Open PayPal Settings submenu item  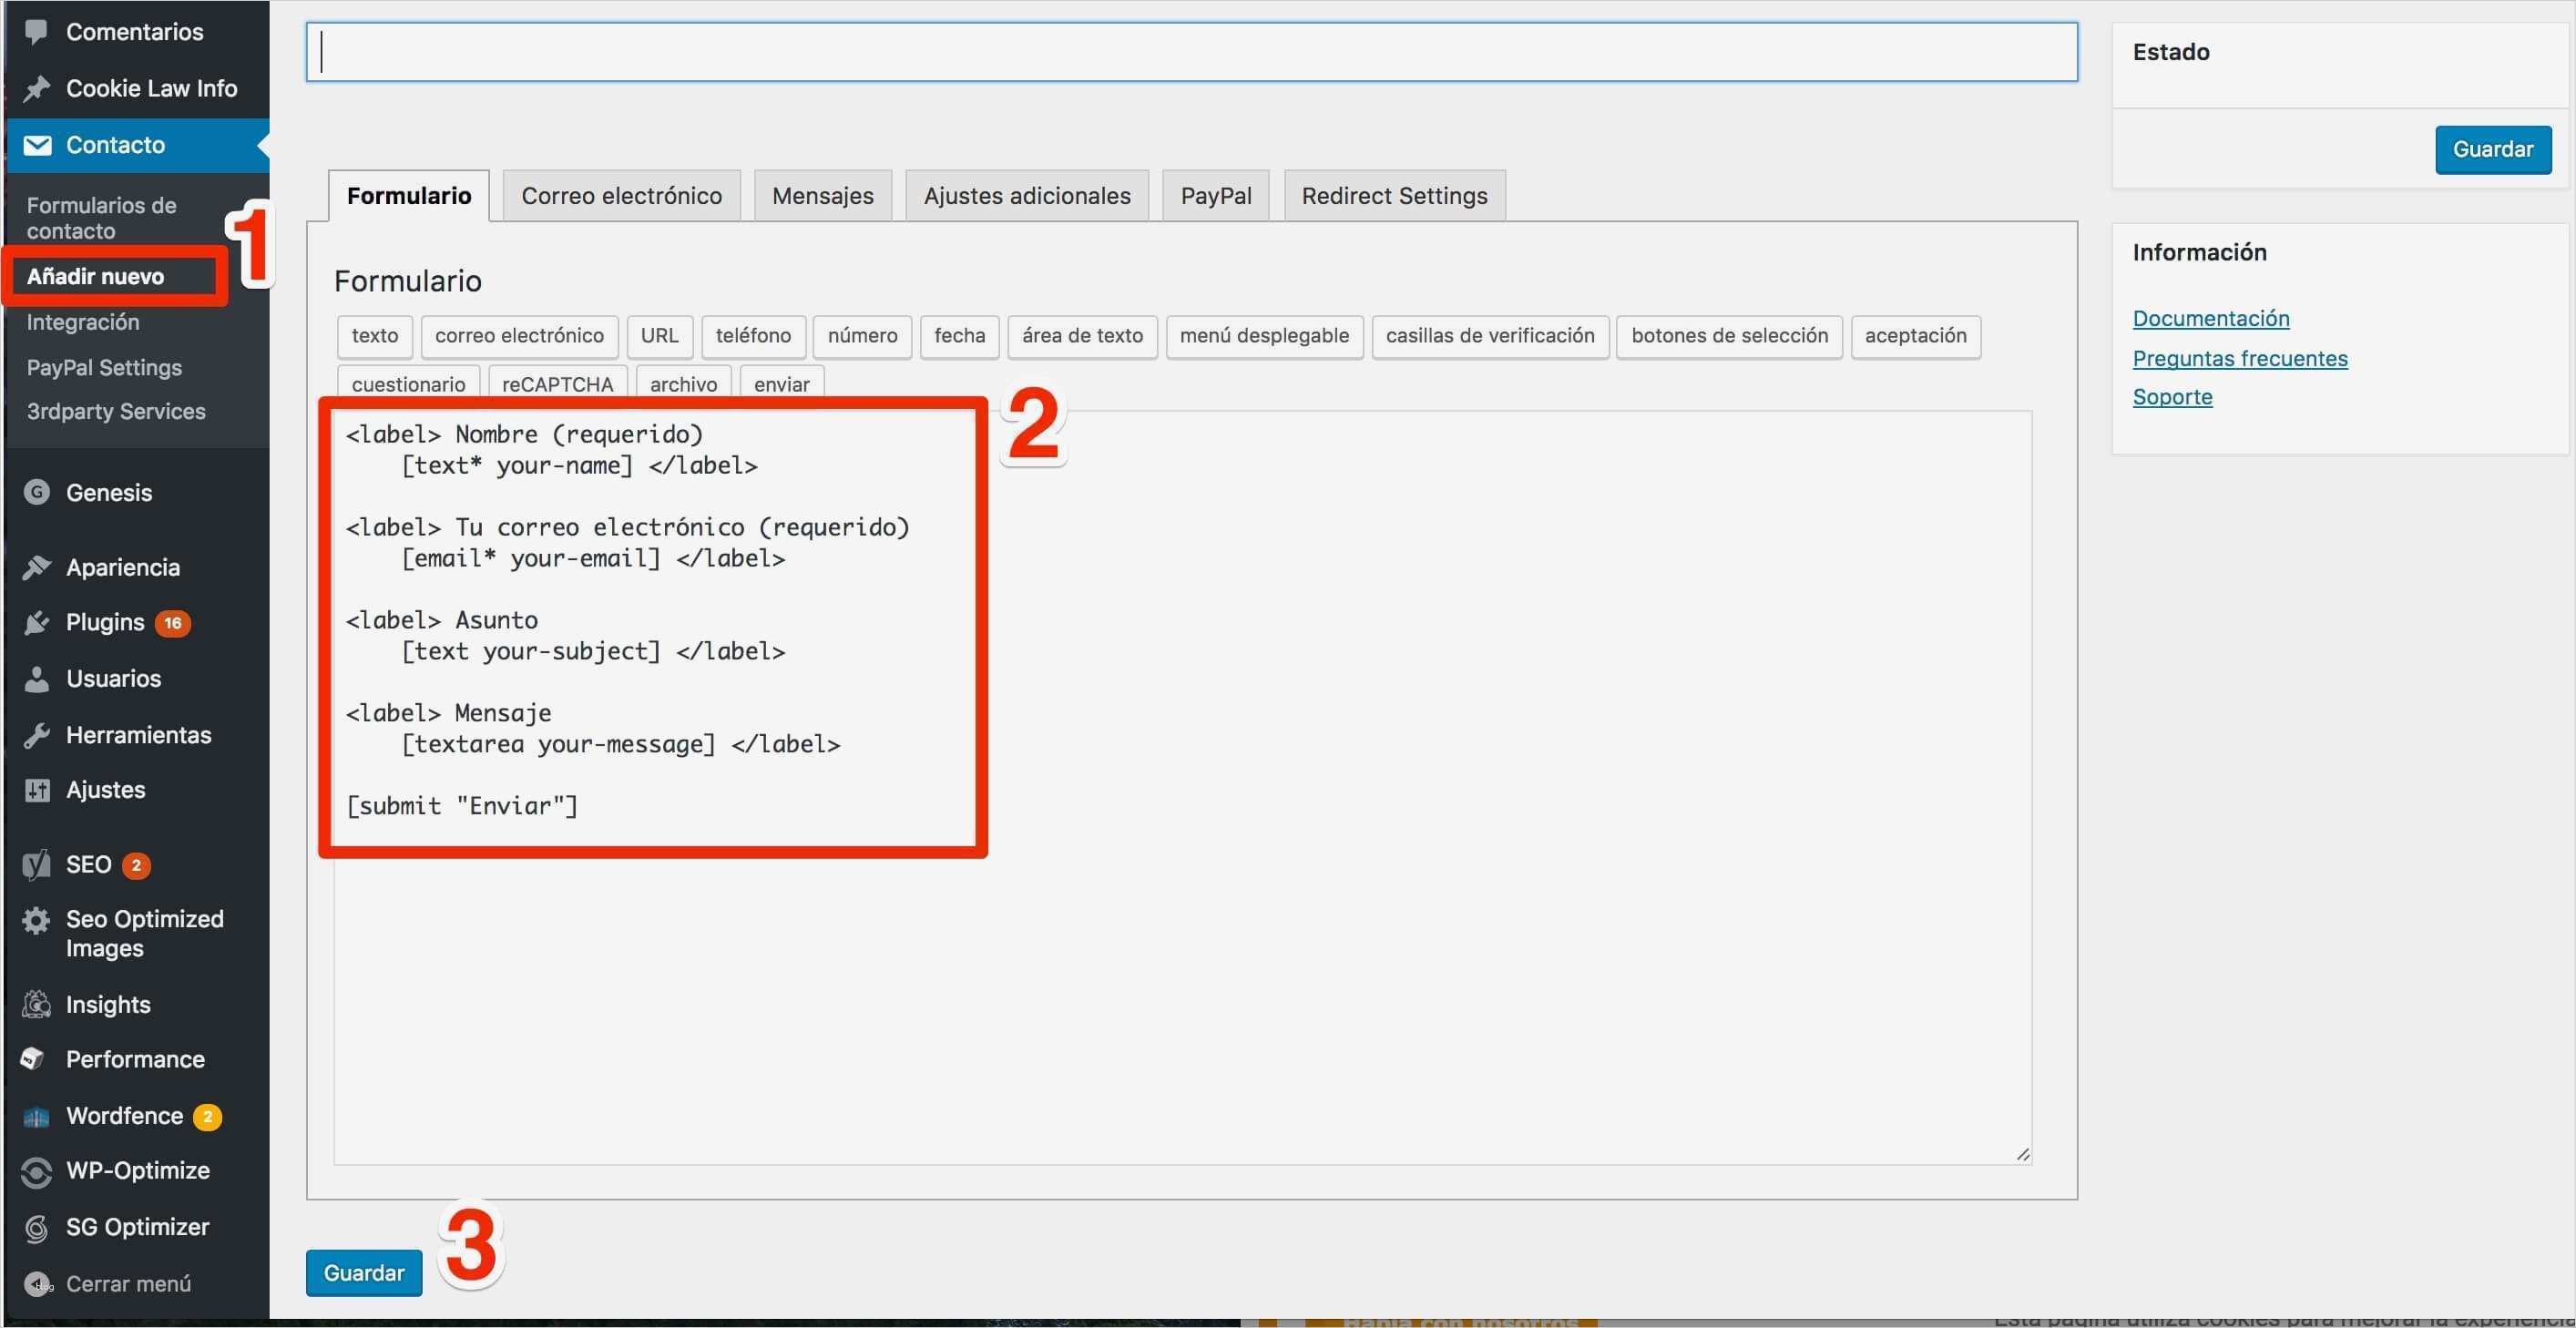coord(104,367)
